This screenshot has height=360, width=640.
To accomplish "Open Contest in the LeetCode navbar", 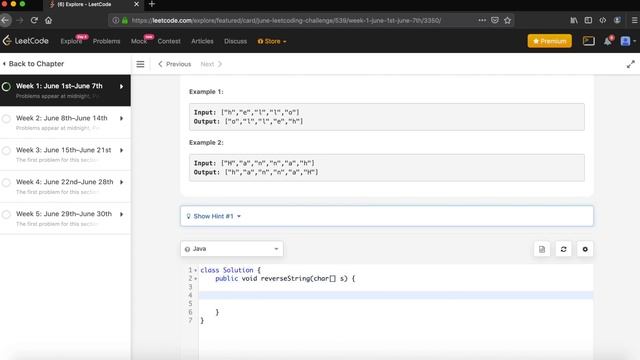I will tap(169, 41).
